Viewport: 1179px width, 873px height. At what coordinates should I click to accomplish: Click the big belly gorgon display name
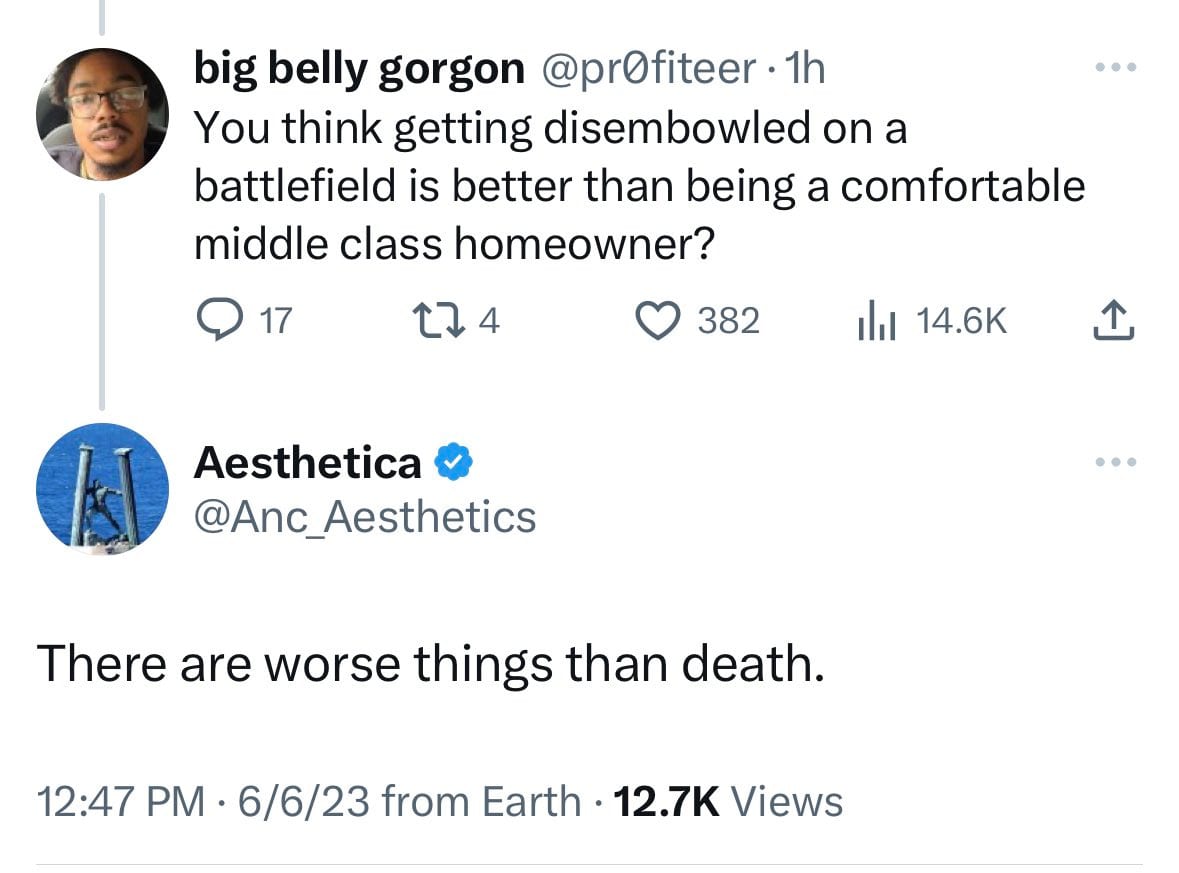click(x=359, y=69)
